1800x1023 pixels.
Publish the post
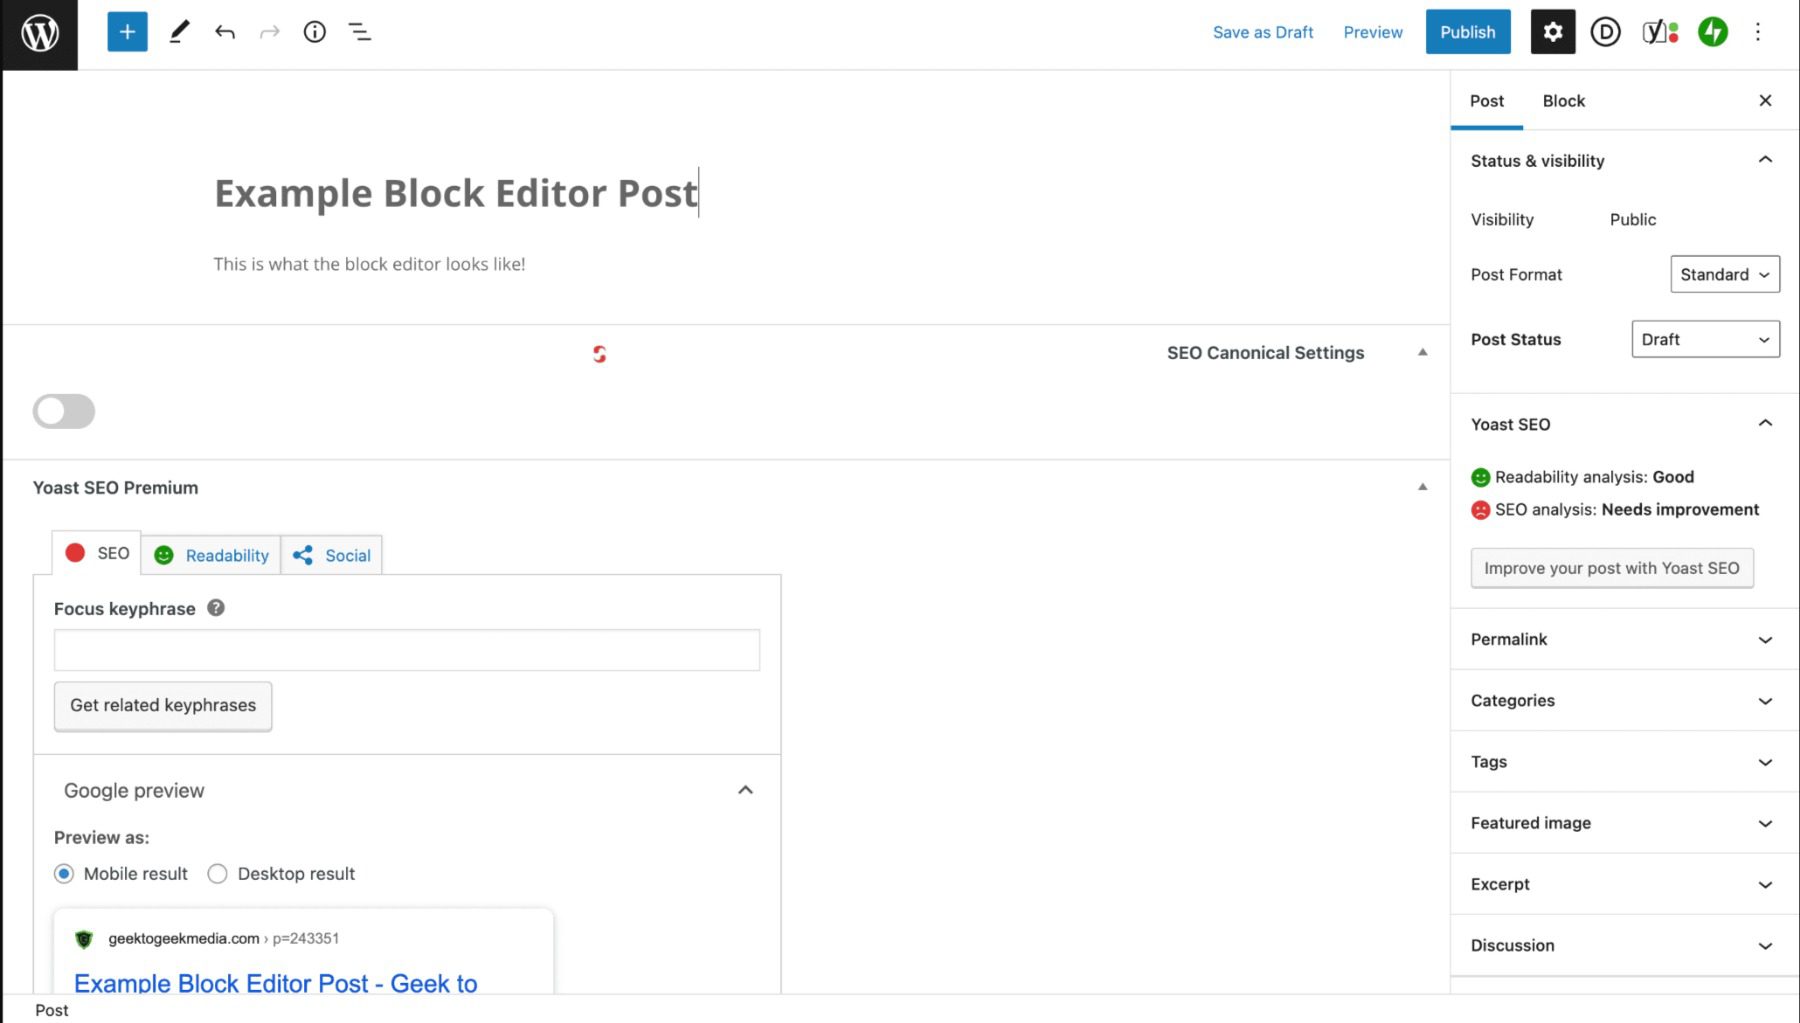point(1467,31)
